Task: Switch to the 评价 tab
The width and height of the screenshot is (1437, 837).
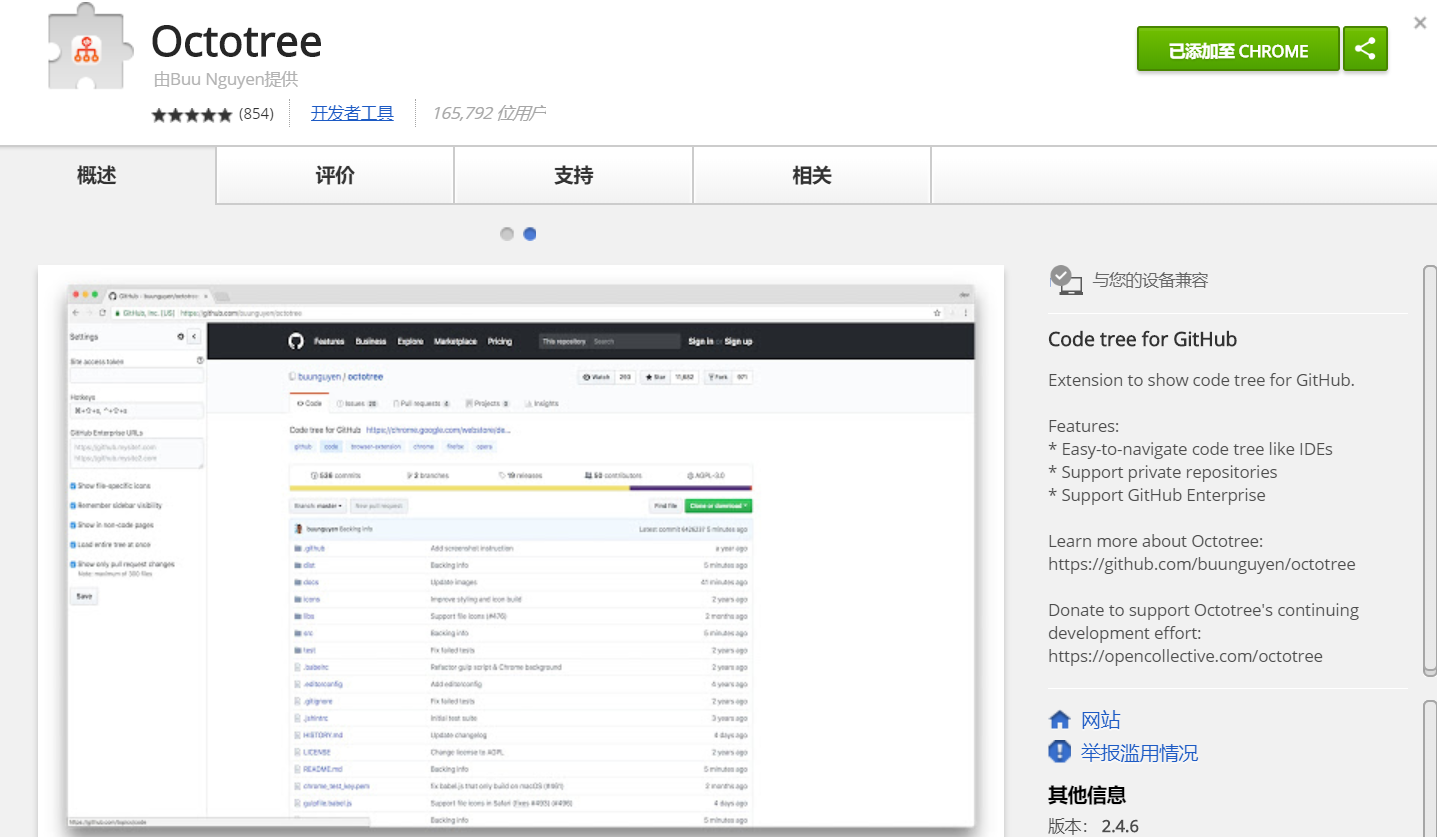Action: pyautogui.click(x=335, y=176)
